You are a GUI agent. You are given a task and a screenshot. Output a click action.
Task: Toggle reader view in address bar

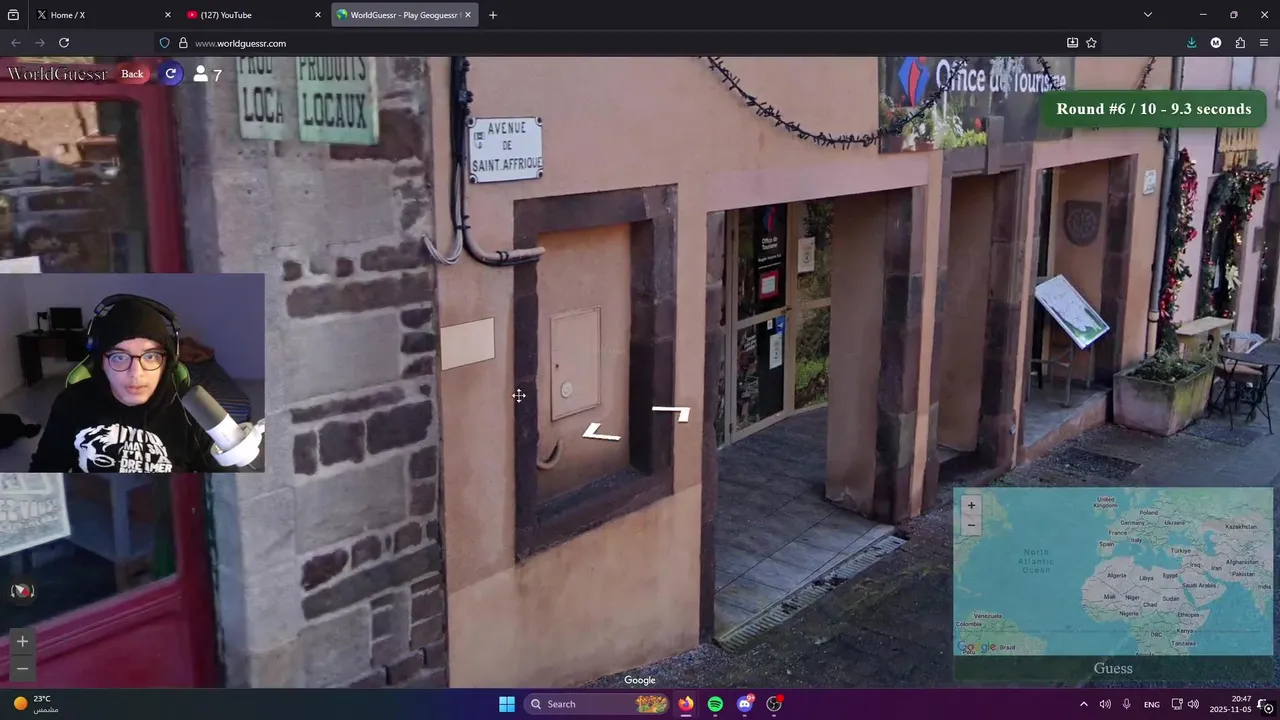click(1072, 43)
